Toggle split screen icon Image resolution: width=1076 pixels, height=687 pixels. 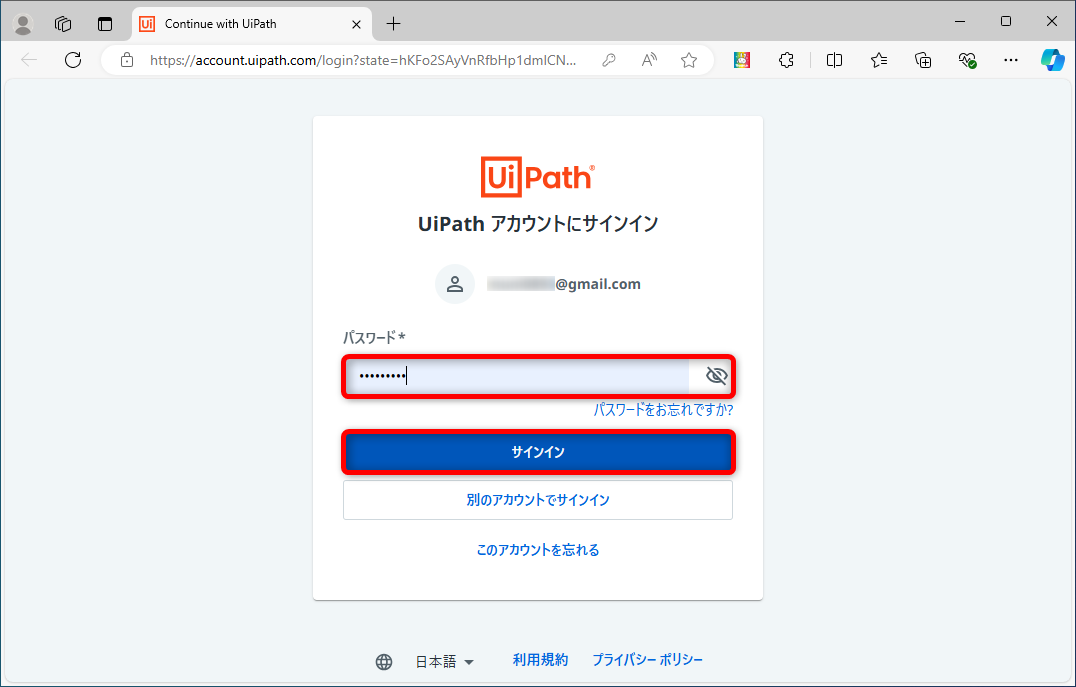pos(834,60)
